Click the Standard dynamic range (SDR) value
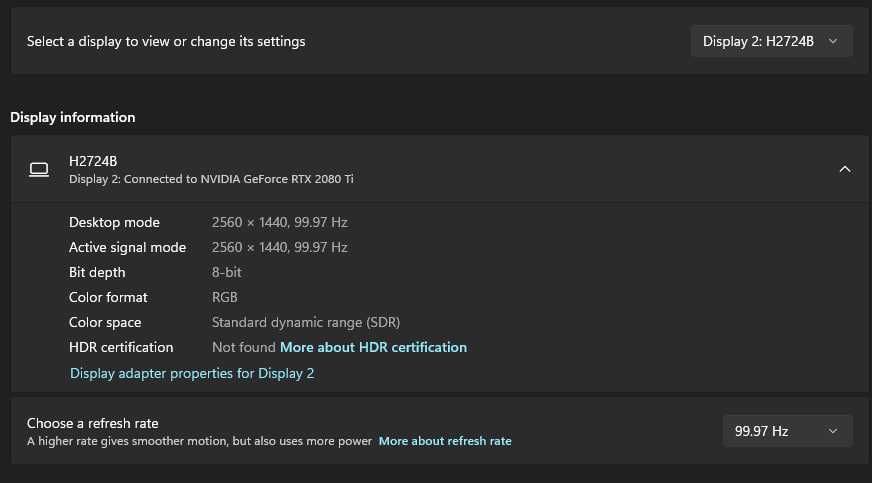Screen dimensions: 872x483 (306, 322)
